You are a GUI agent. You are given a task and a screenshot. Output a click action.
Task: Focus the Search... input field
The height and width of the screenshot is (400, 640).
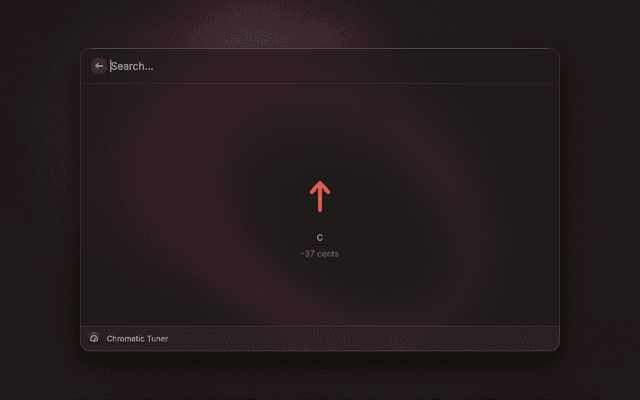coord(331,66)
